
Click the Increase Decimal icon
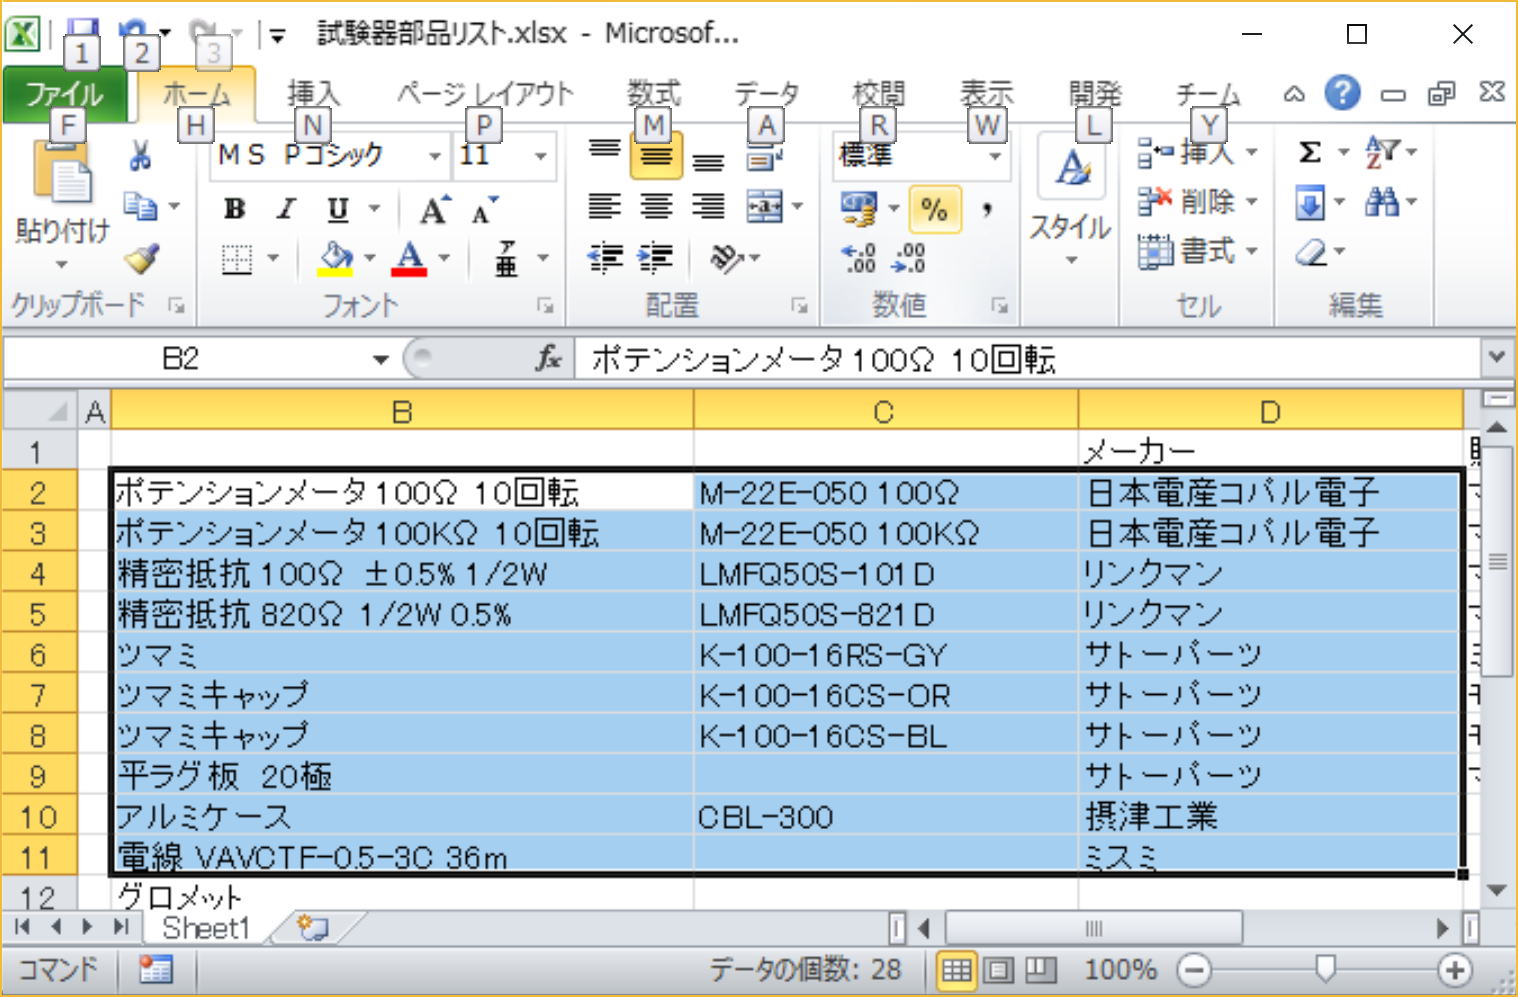[x=859, y=258]
